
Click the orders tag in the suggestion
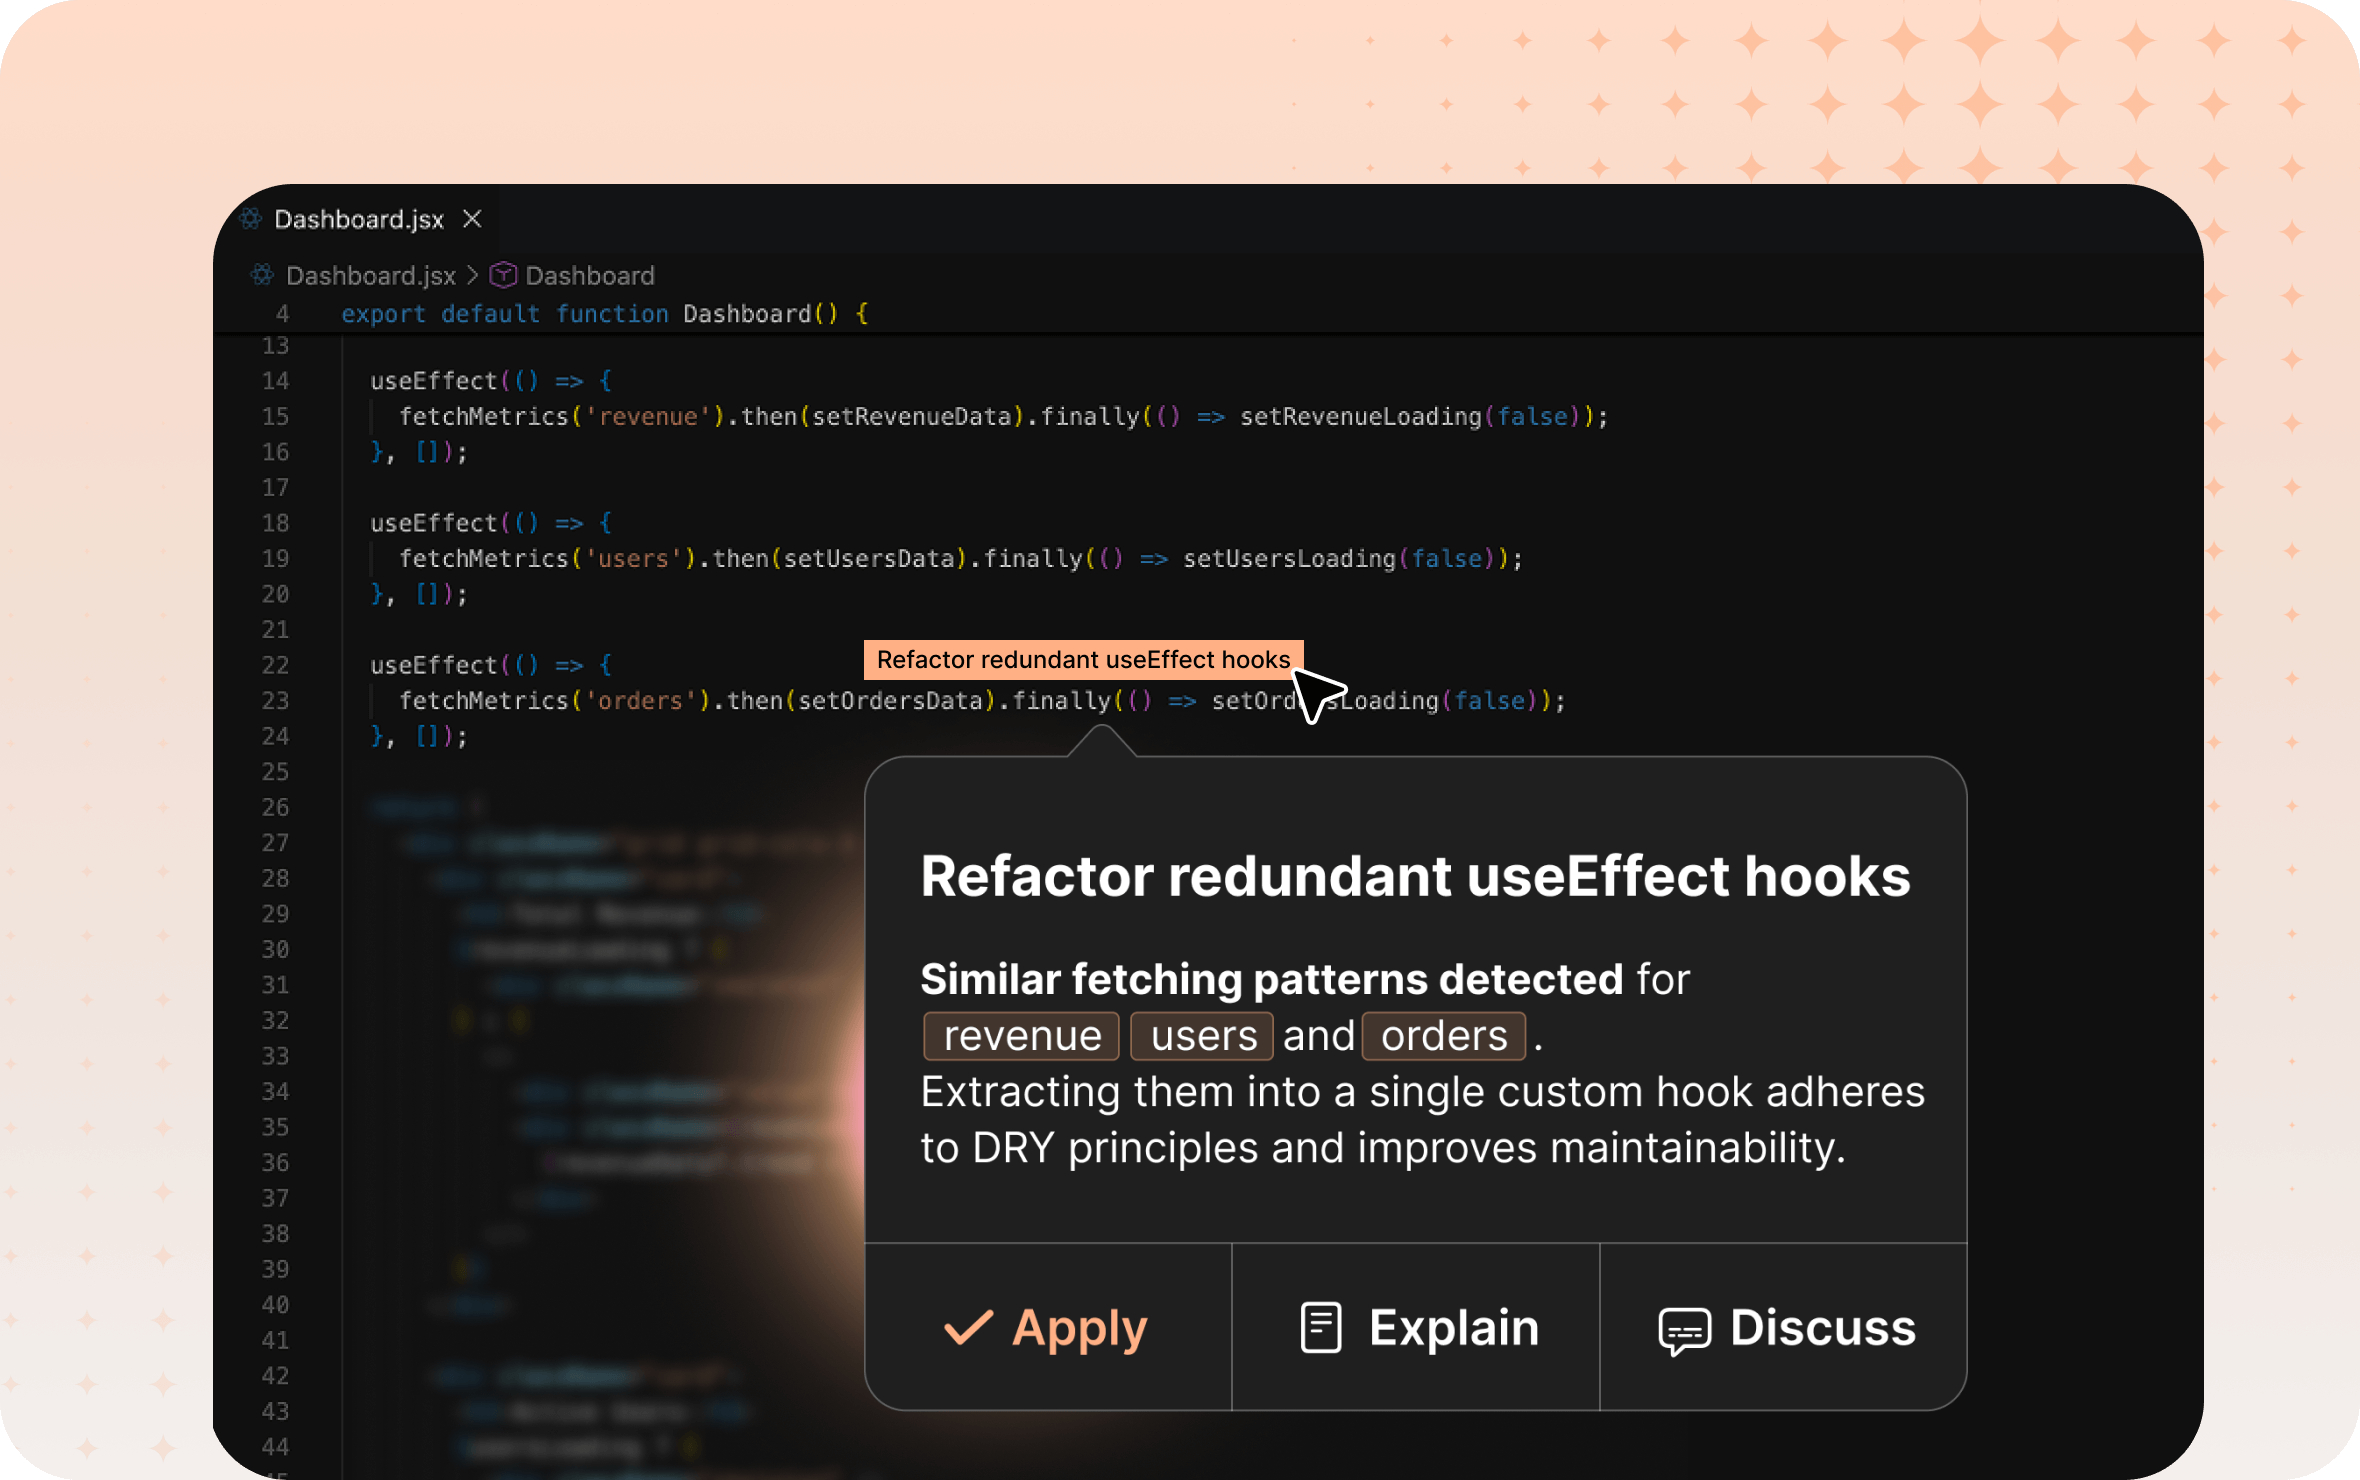click(1443, 1036)
